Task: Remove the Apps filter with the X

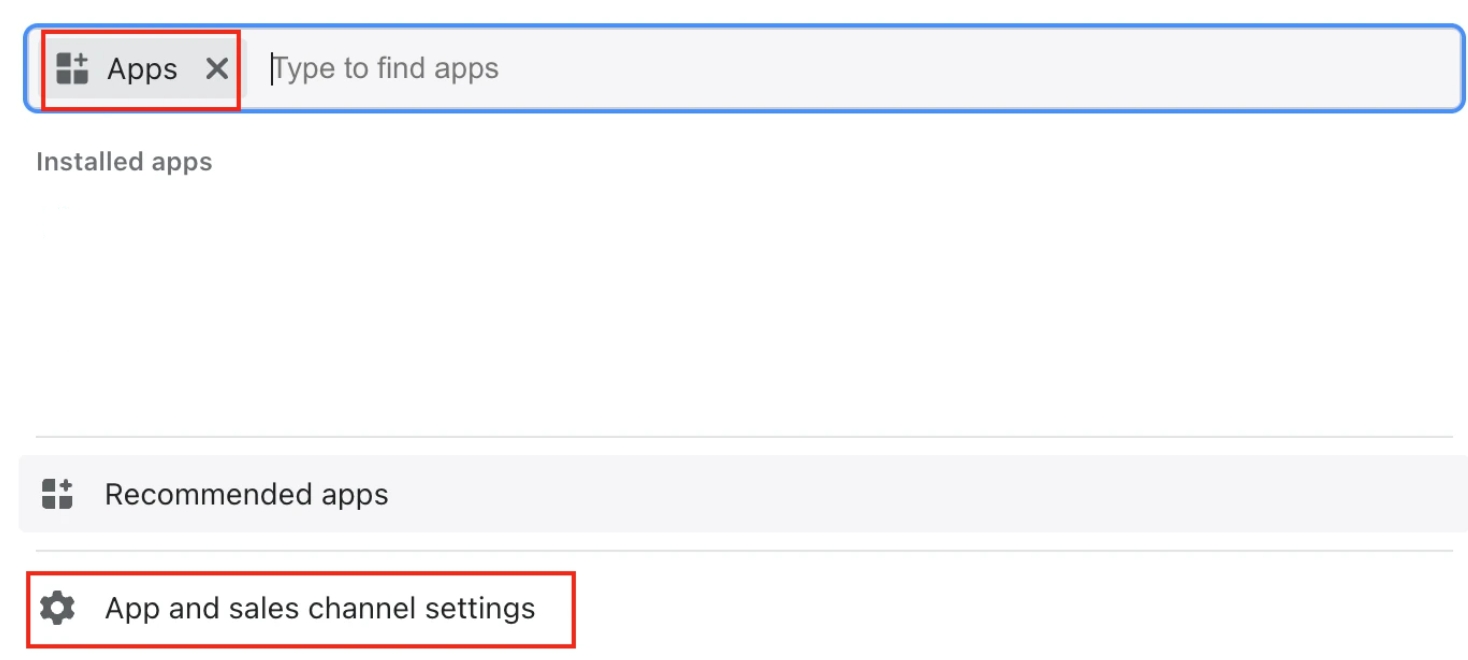Action: [x=217, y=69]
